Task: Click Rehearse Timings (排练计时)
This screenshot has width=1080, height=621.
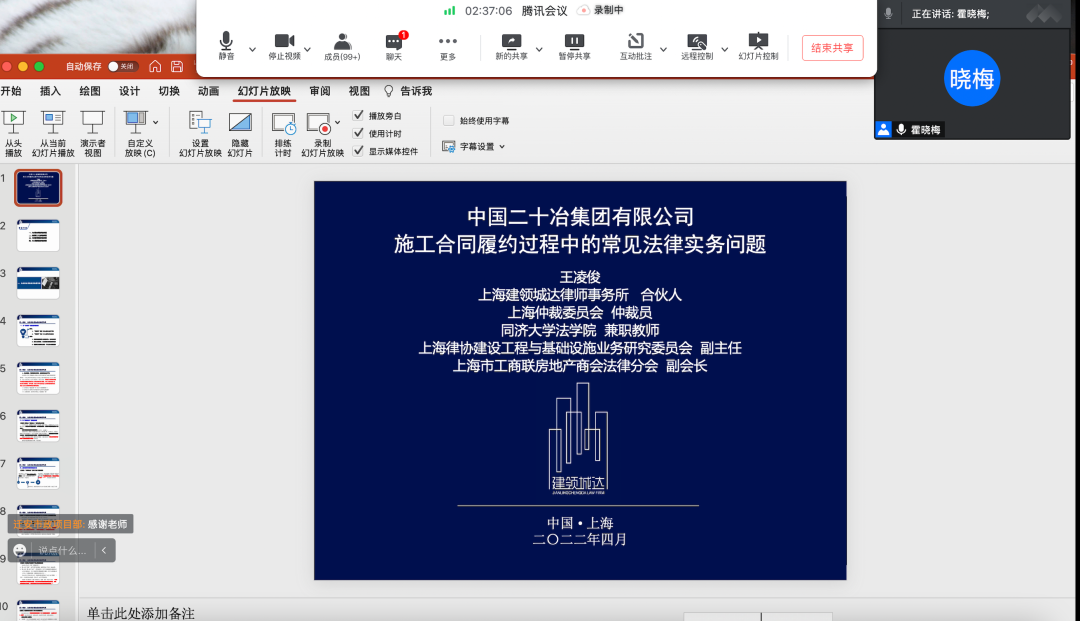Action: click(283, 134)
